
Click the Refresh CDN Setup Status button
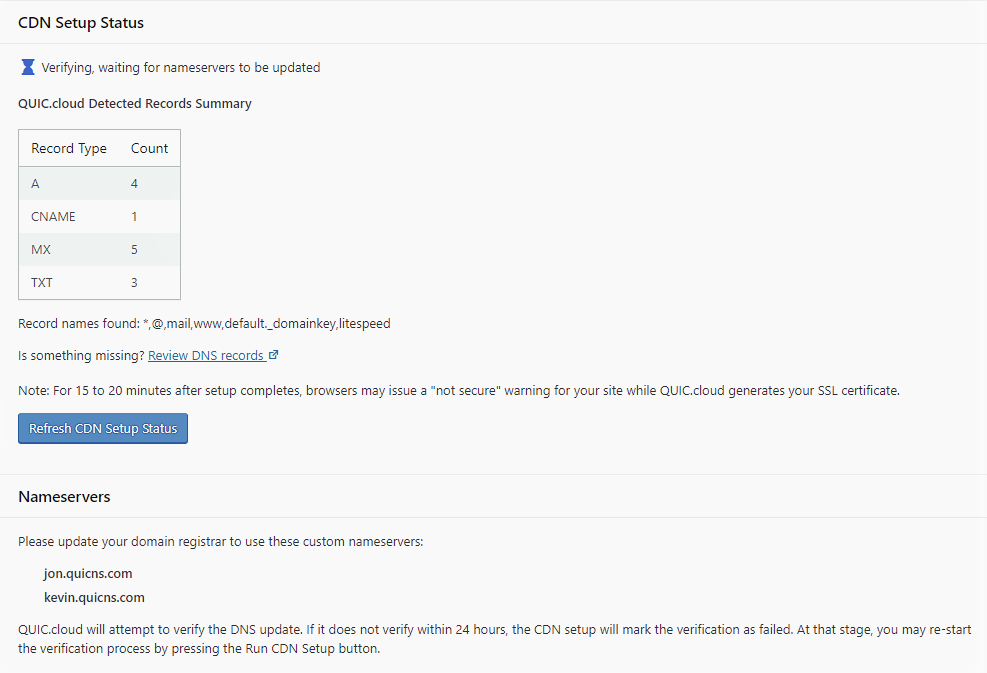coord(103,428)
